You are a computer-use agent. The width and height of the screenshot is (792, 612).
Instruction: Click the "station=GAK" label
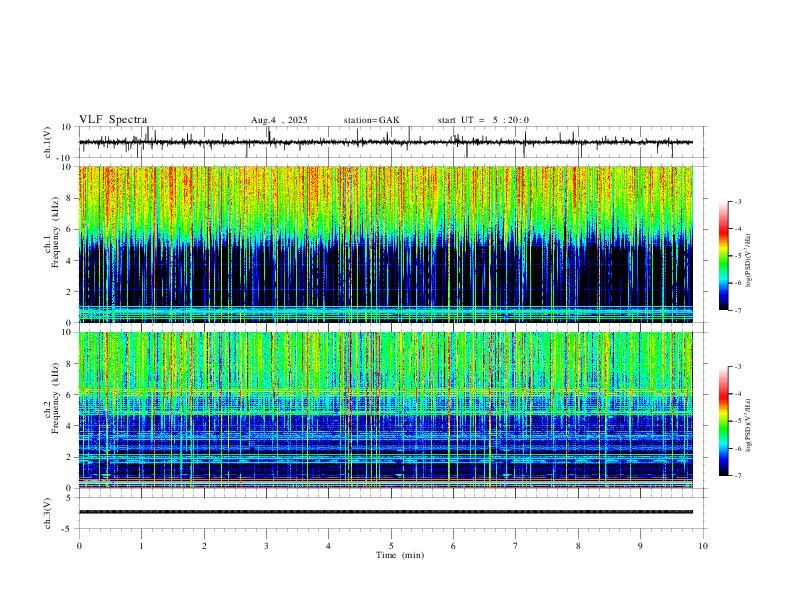(371, 120)
